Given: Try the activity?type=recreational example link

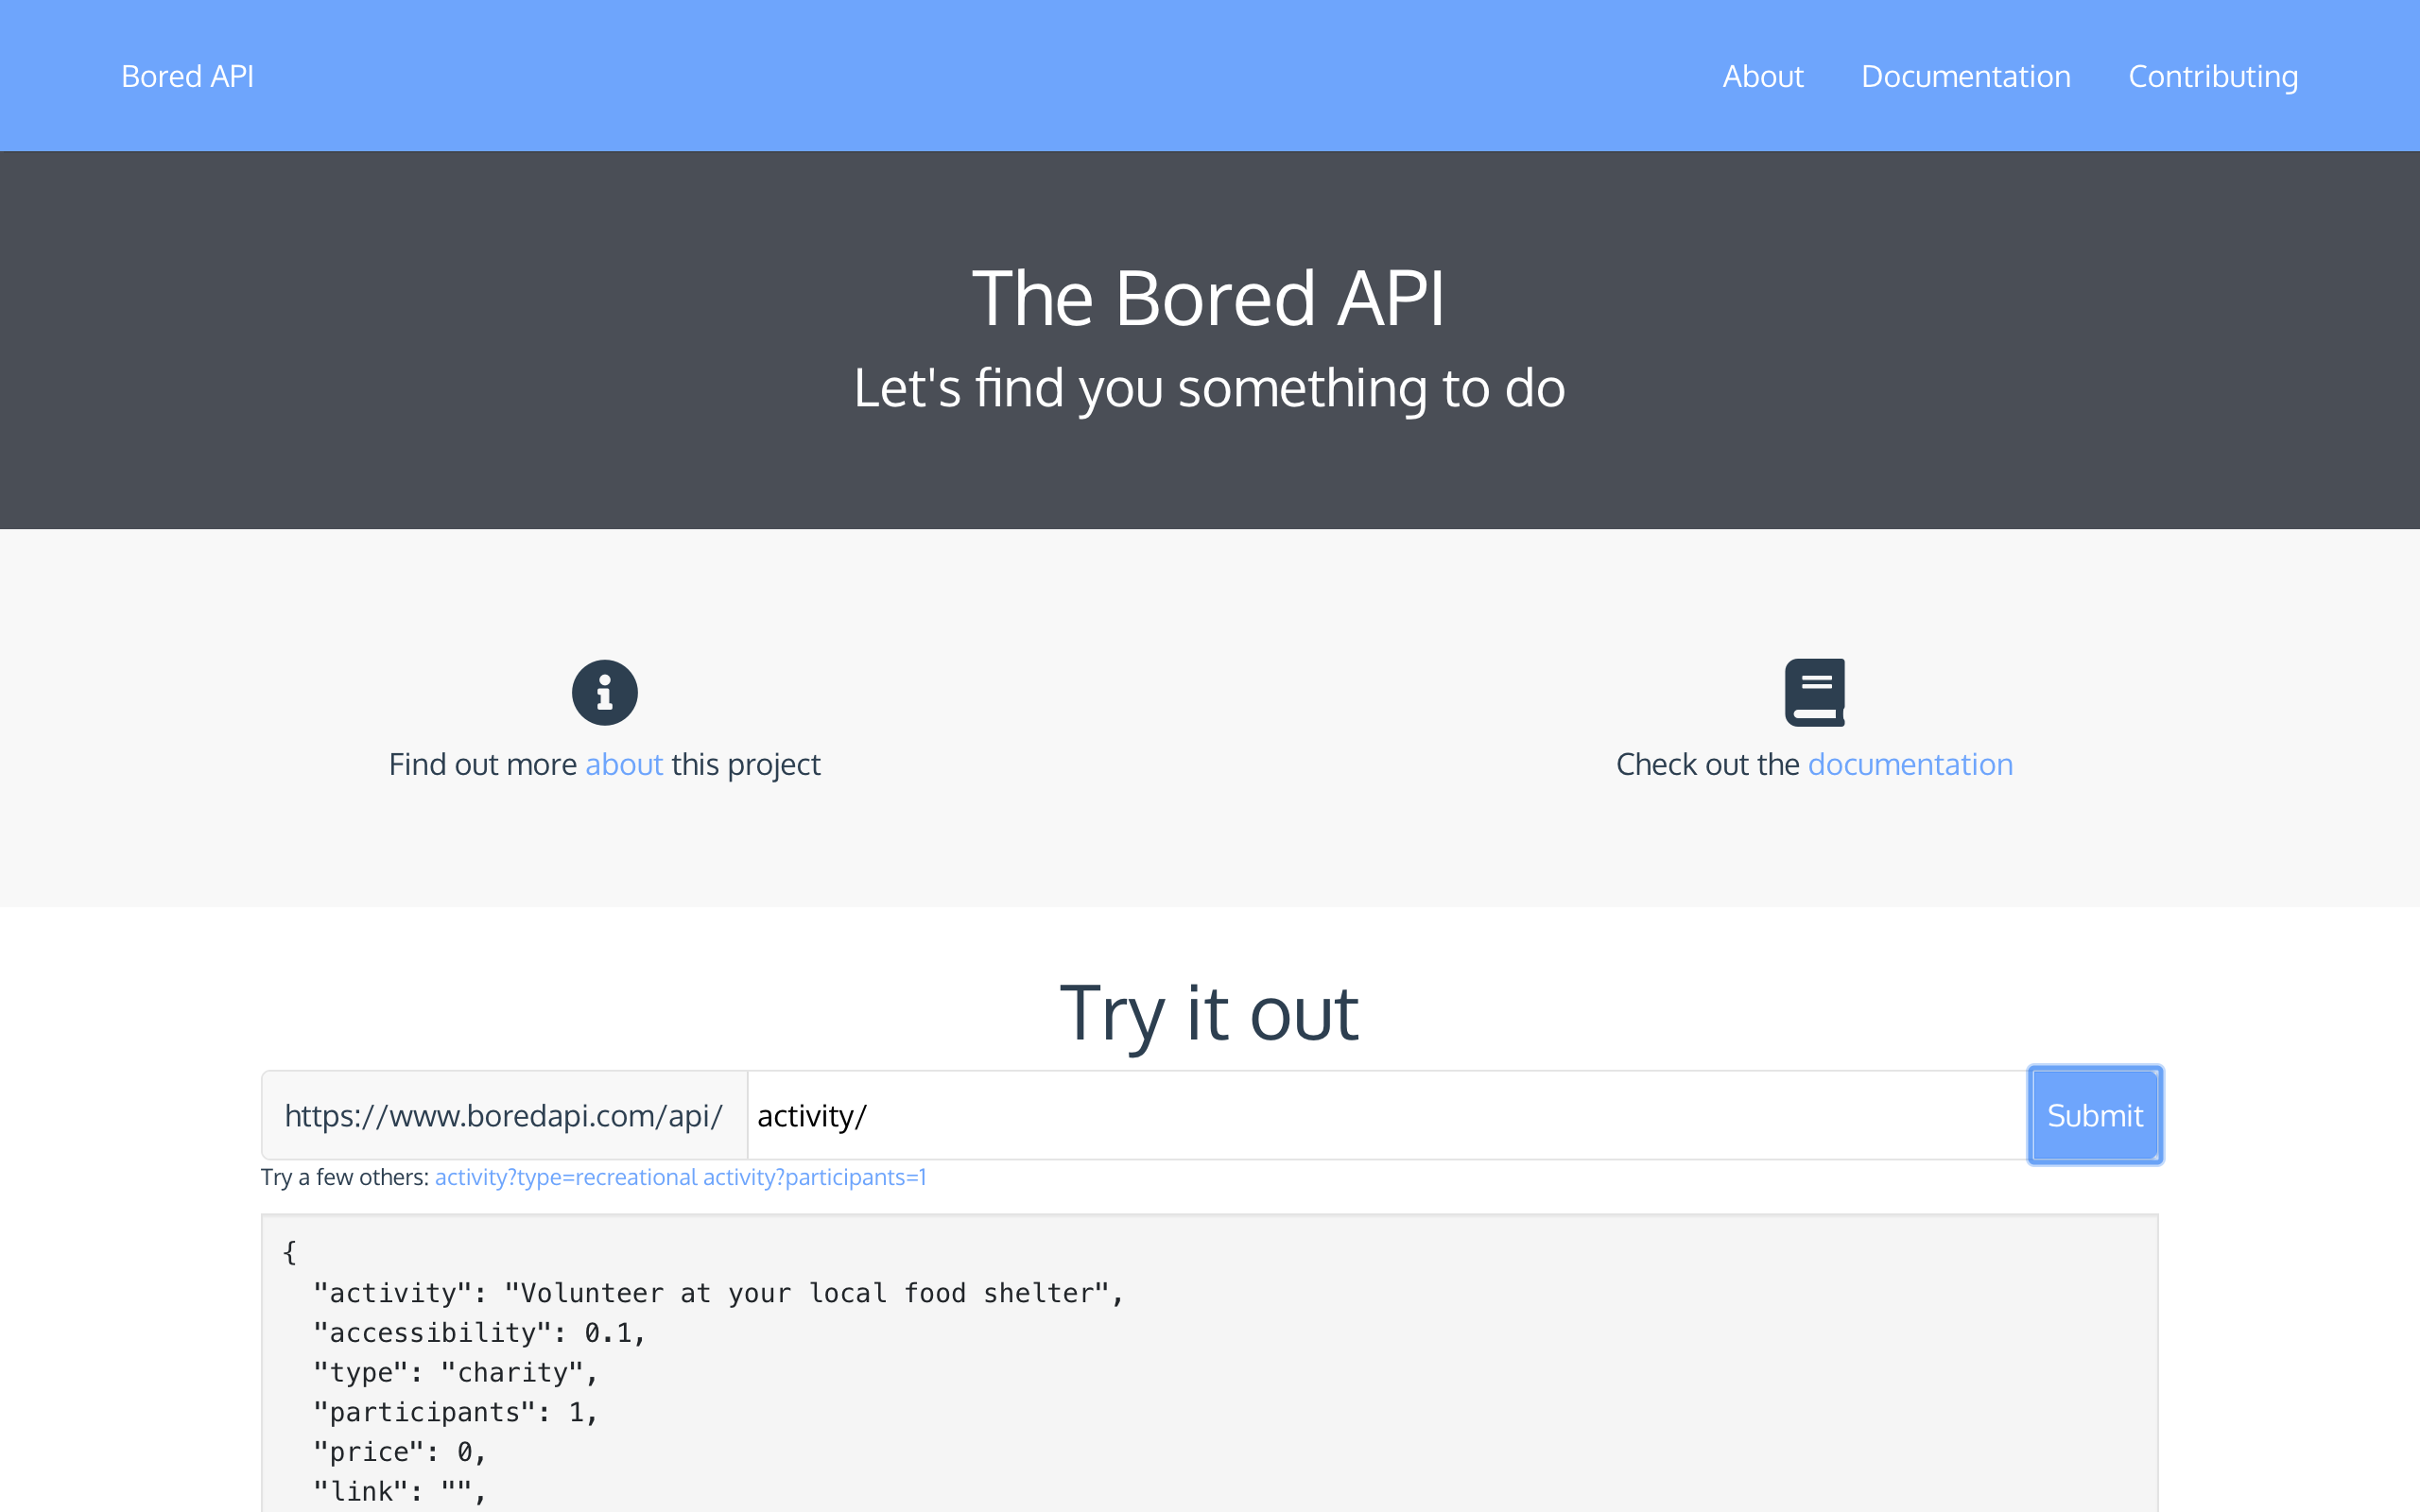Looking at the screenshot, I should (565, 1177).
